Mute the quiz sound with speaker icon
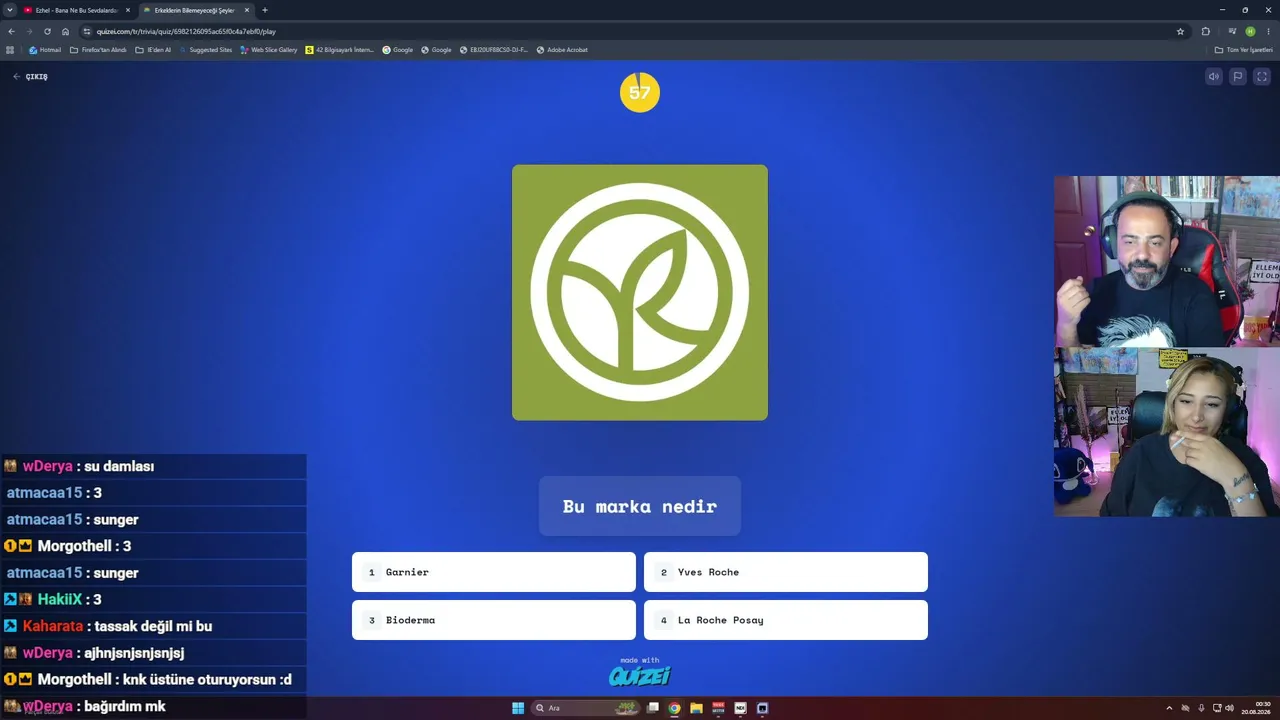Viewport: 1280px width, 720px height. coord(1213,76)
